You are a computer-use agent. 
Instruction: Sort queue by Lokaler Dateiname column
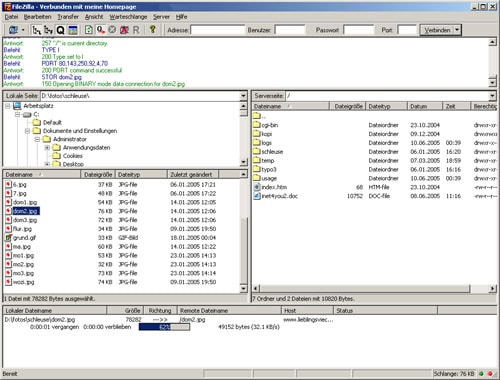[55, 311]
